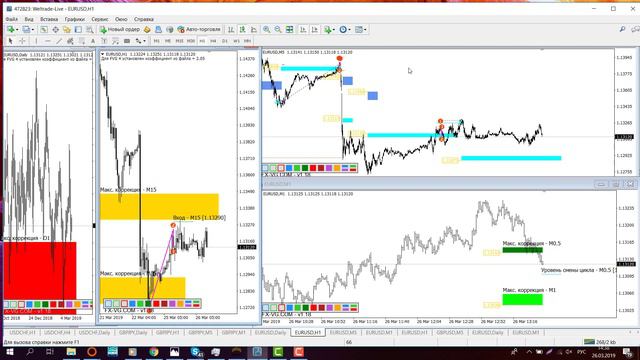The width and height of the screenshot is (640, 360).
Task: Launch MetaEditor from the toolbar
Action: (x=147, y=29)
